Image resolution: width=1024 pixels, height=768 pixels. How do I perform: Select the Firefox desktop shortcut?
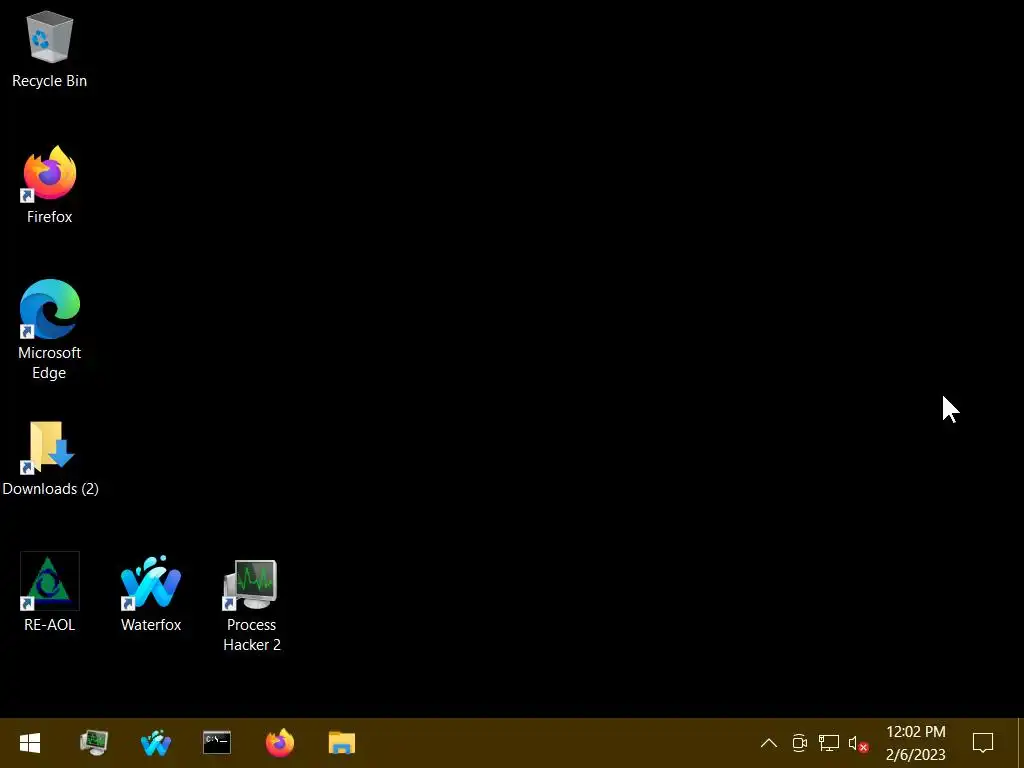click(50, 174)
